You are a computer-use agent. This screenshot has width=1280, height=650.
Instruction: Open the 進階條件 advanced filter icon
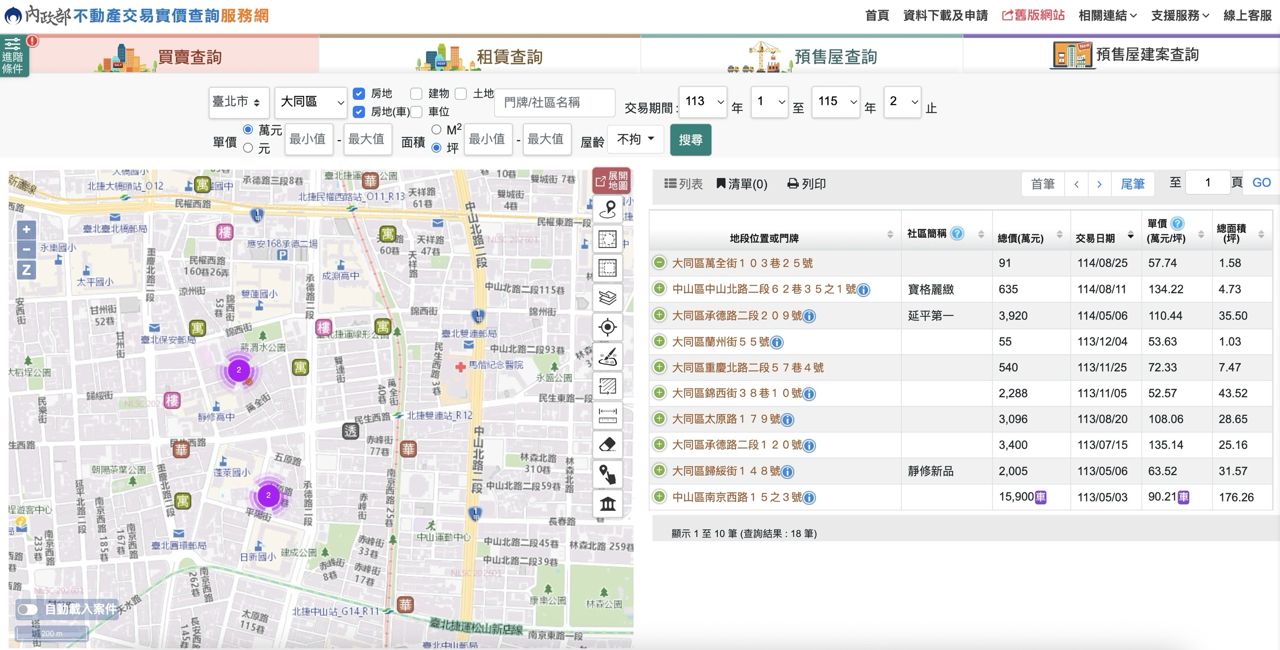point(15,55)
